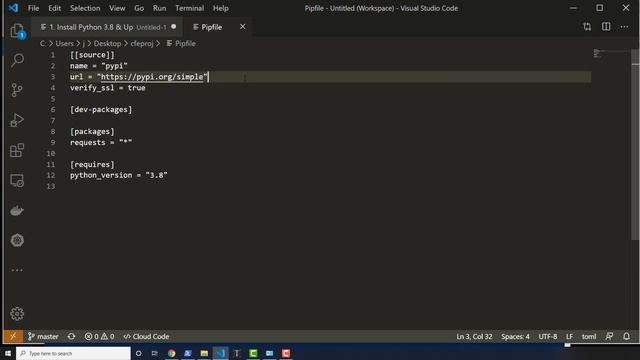Open Task View on taskbar
Image resolution: width=640 pixels, height=360 pixels.
pos(155,353)
